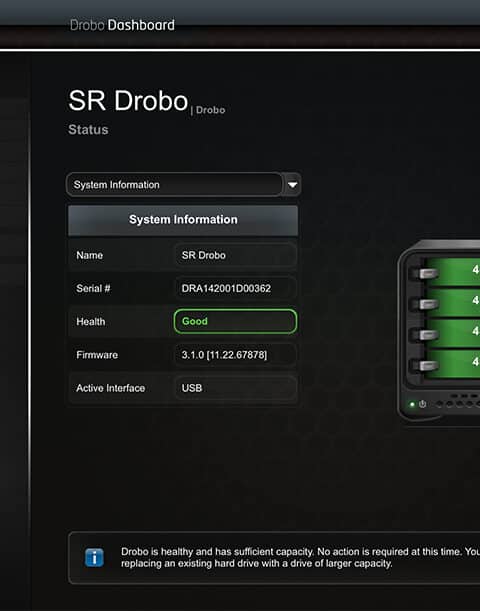Click the Name row label
The height and width of the screenshot is (611, 480).
90,255
